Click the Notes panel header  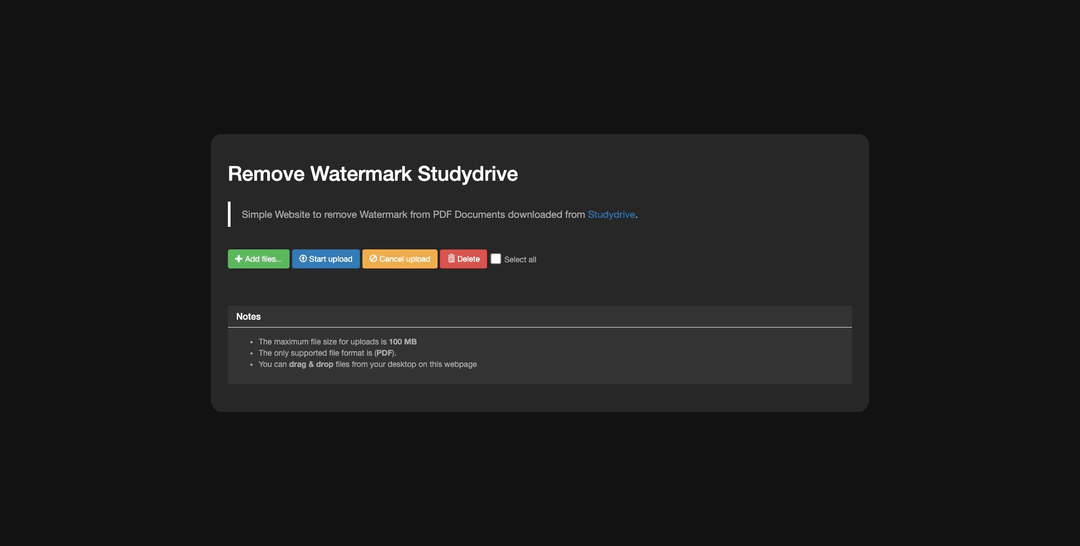[540, 317]
